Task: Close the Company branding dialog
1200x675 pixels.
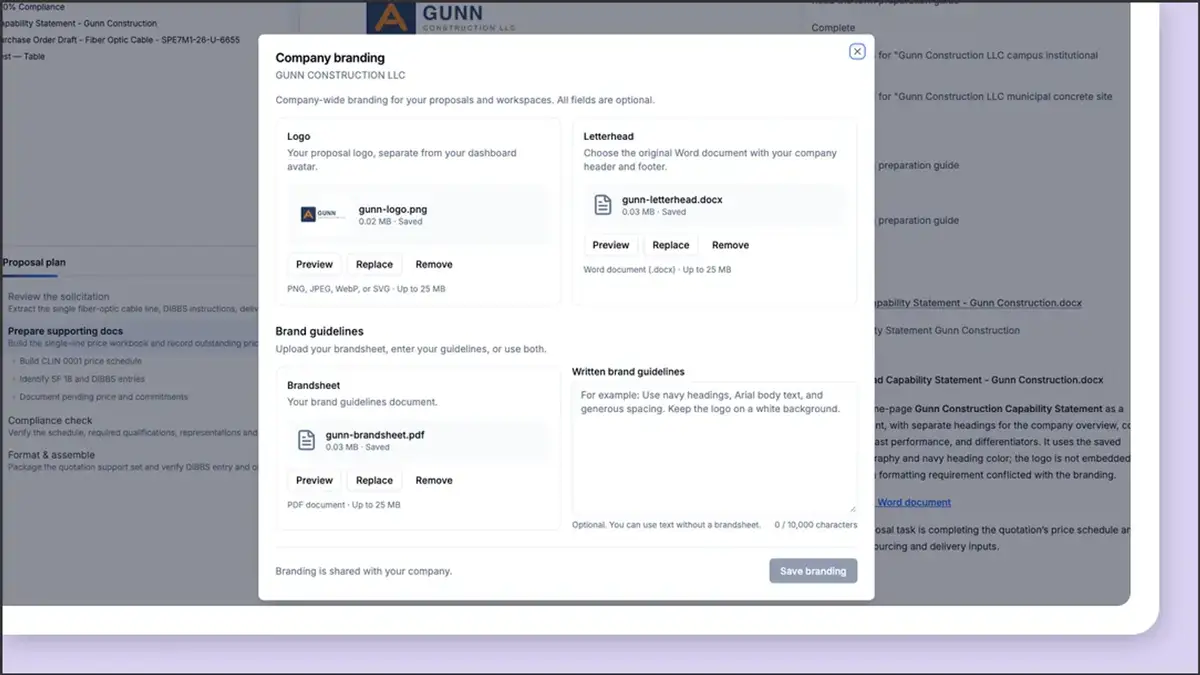Action: 857,52
